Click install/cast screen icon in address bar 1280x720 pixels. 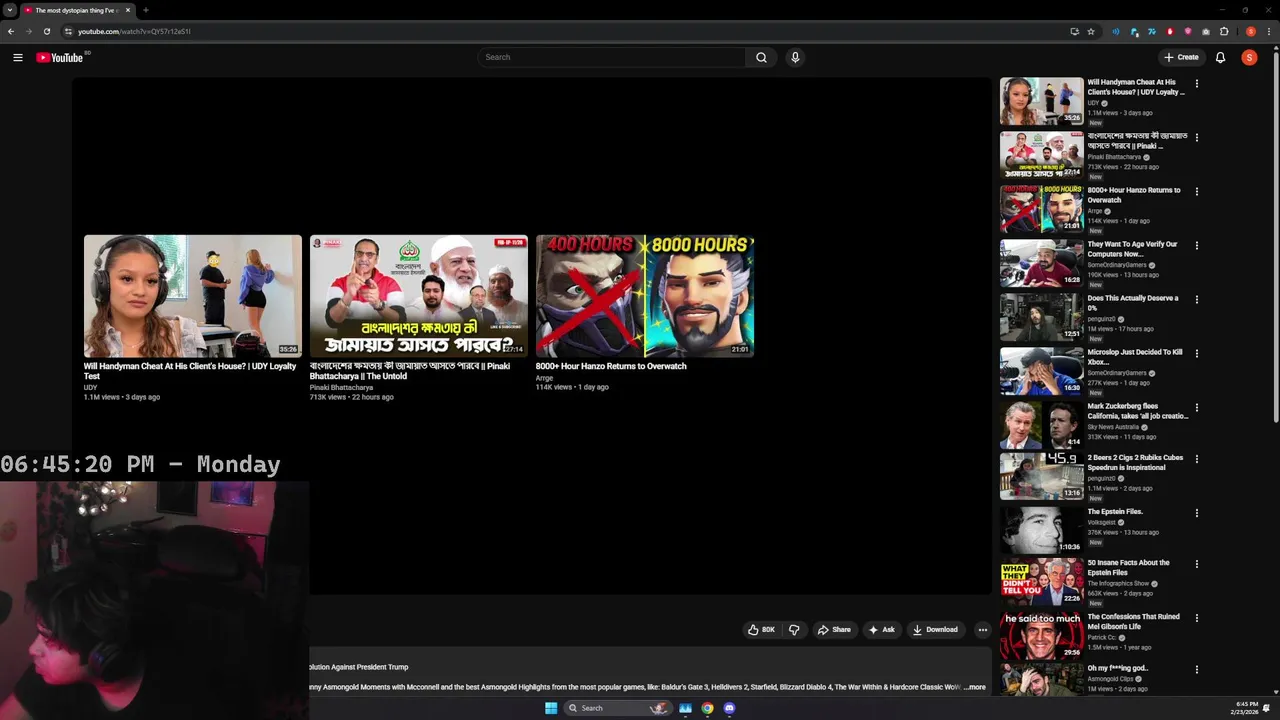[1075, 31]
